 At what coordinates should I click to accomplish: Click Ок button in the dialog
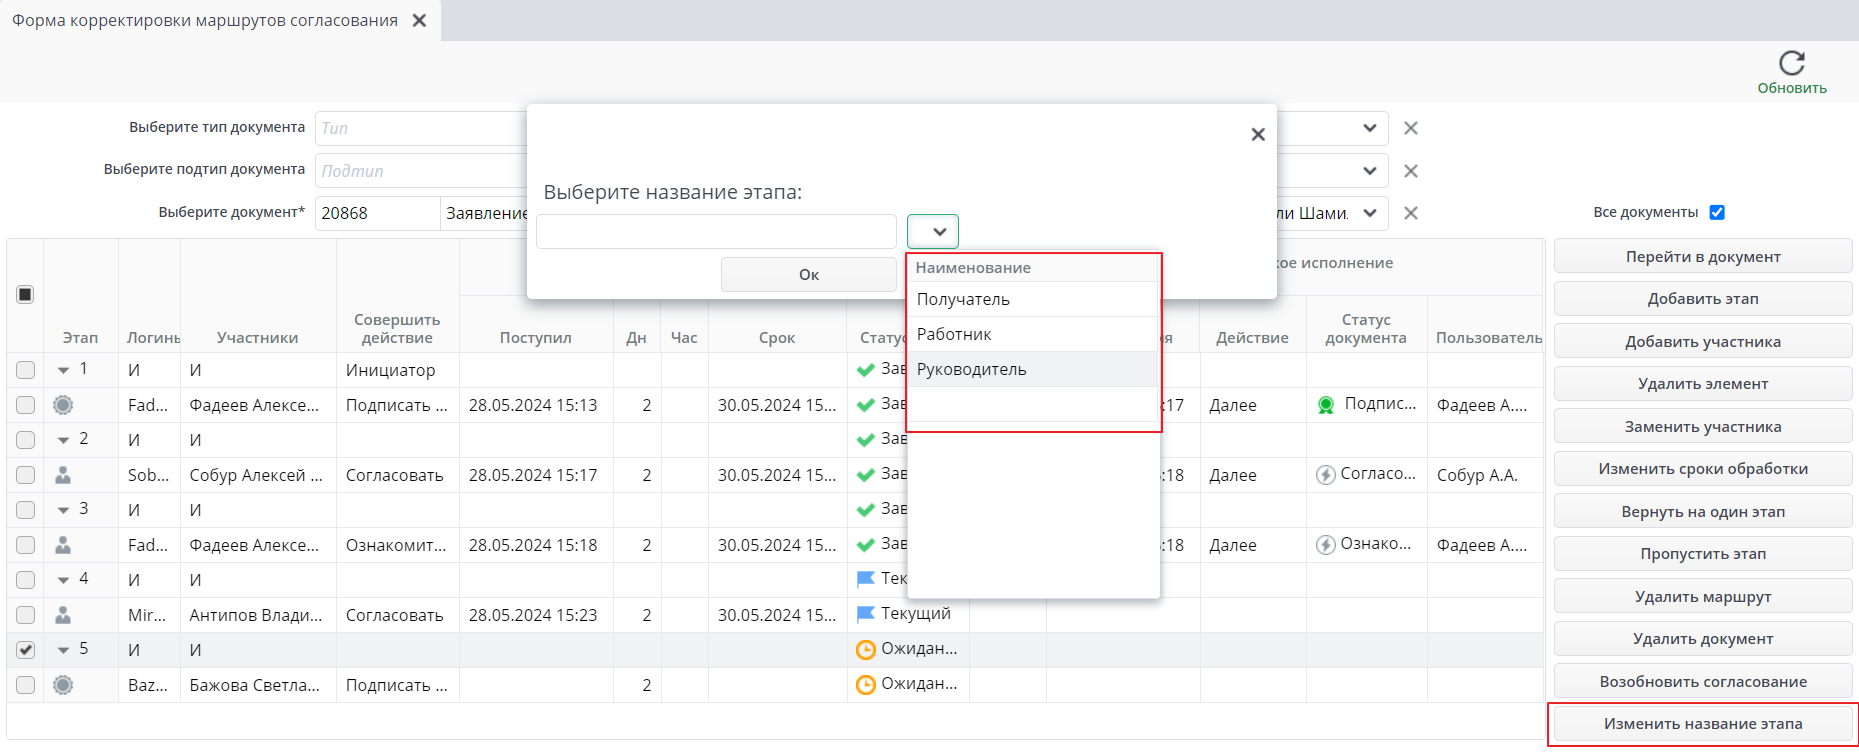coord(809,274)
